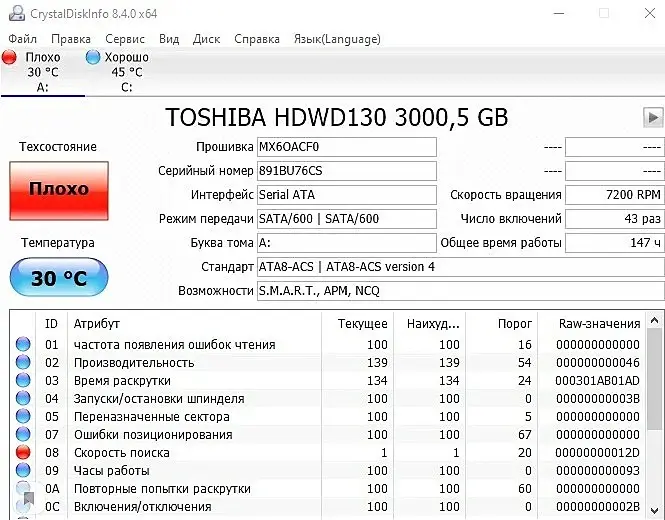
Task: Click blue status dot for attribute 05
Action: [23, 416]
